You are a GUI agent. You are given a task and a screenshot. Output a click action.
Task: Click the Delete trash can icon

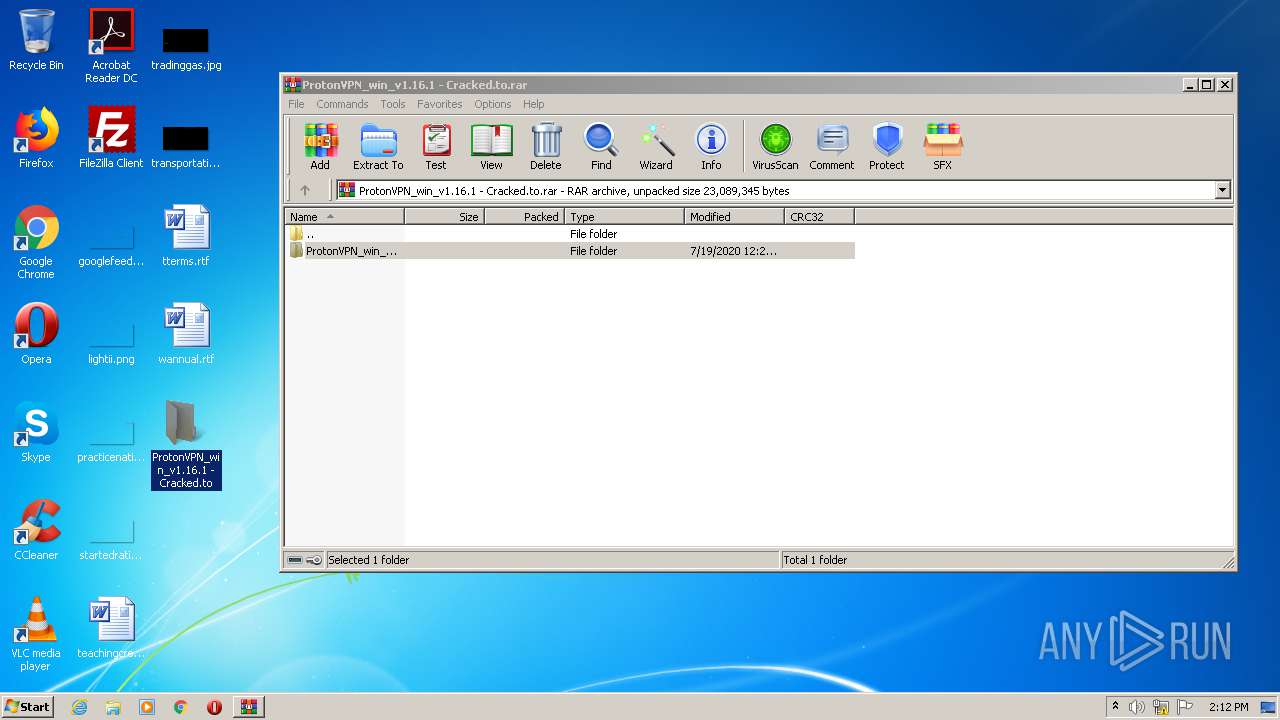(x=546, y=147)
